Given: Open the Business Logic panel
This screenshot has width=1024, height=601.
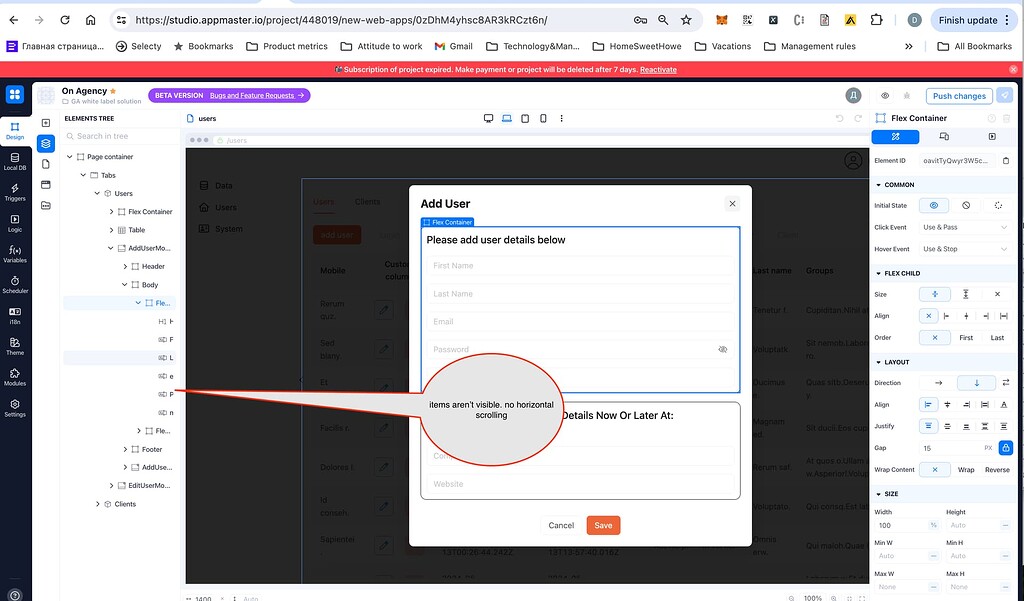Looking at the screenshot, I should point(16,222).
